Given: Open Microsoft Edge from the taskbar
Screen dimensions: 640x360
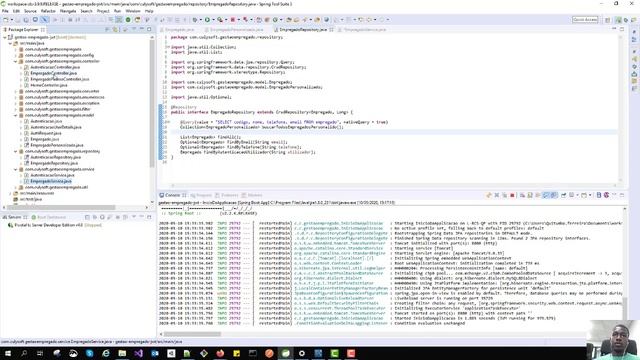Looking at the screenshot, I should coord(106,353).
